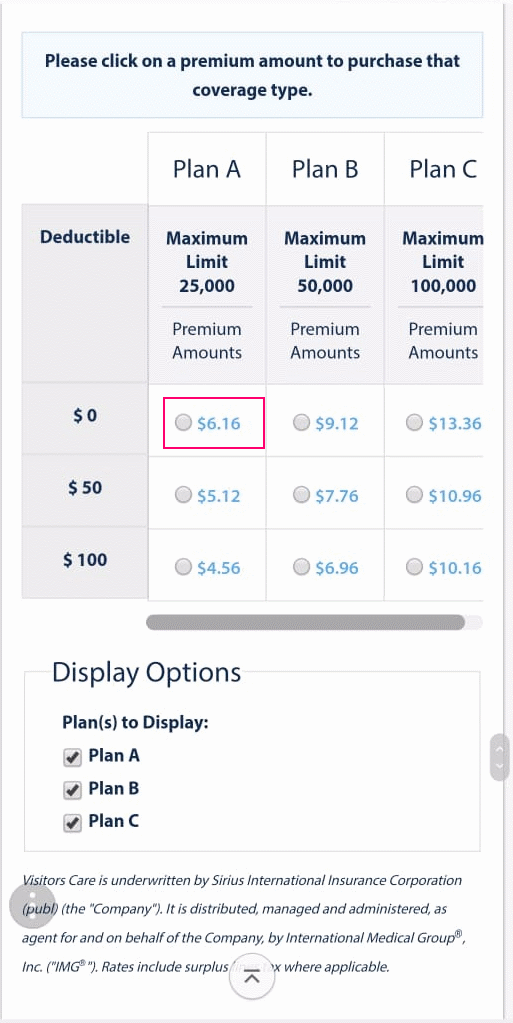
Task: Pick the $5.12 premium radio option
Action: [x=184, y=496]
